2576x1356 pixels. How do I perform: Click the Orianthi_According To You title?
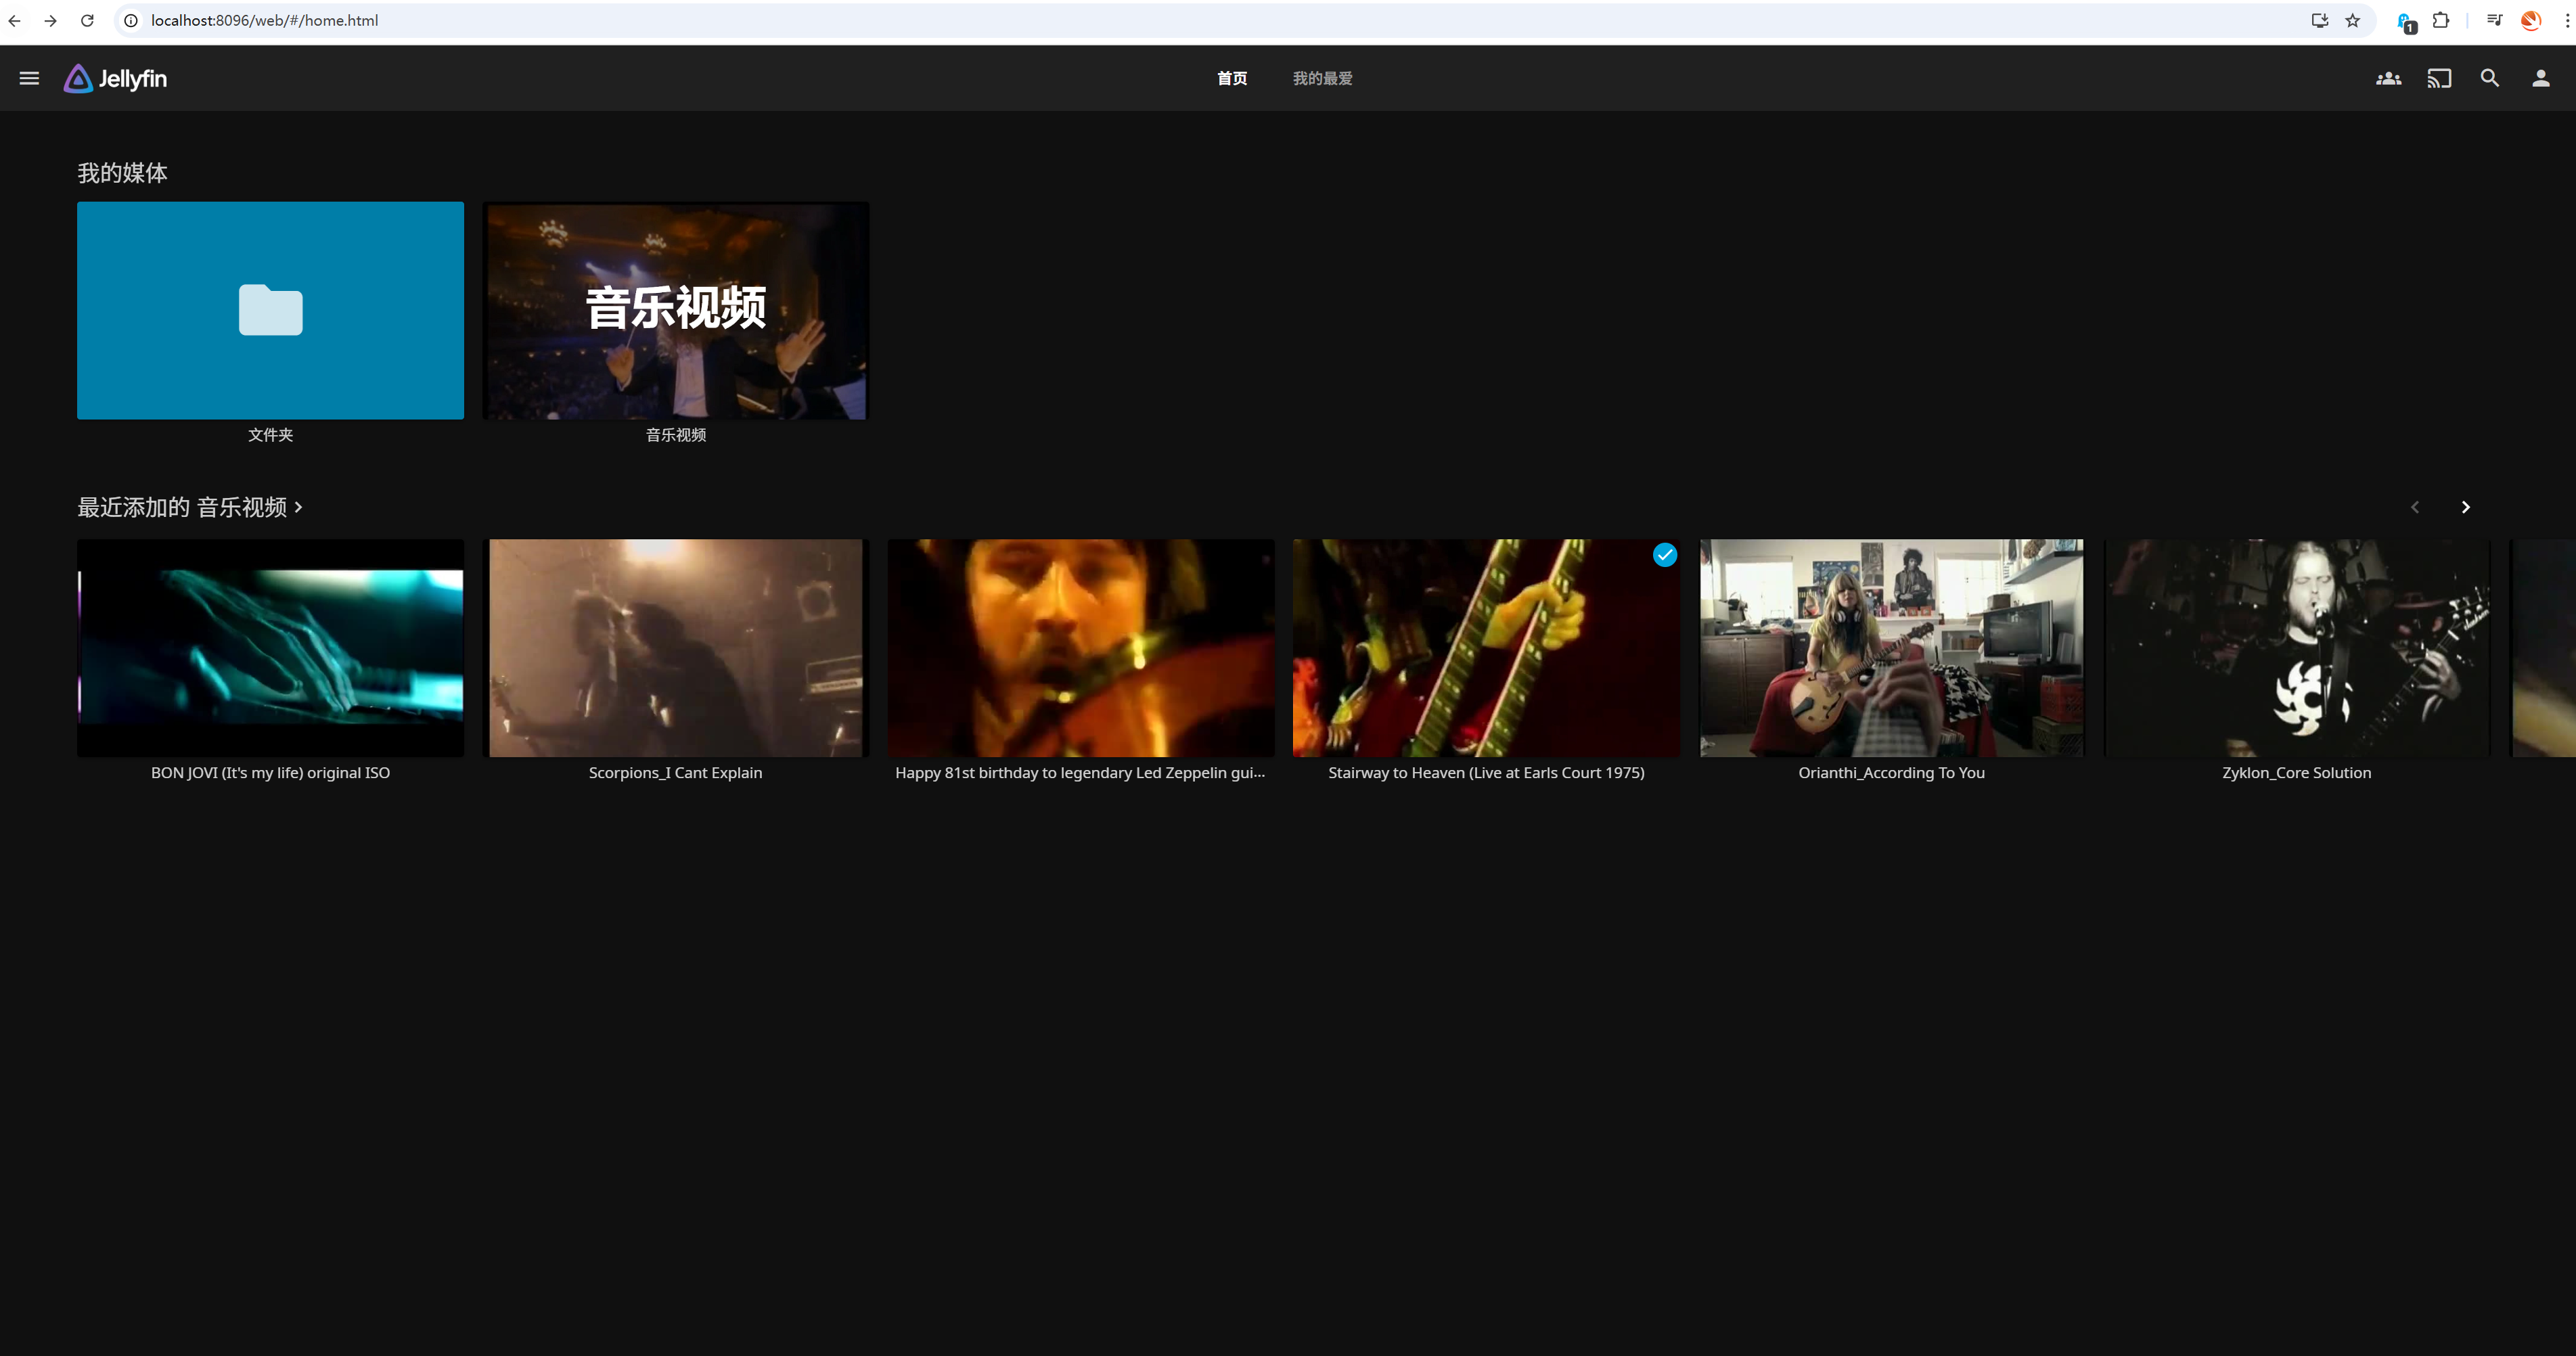[x=1891, y=773]
